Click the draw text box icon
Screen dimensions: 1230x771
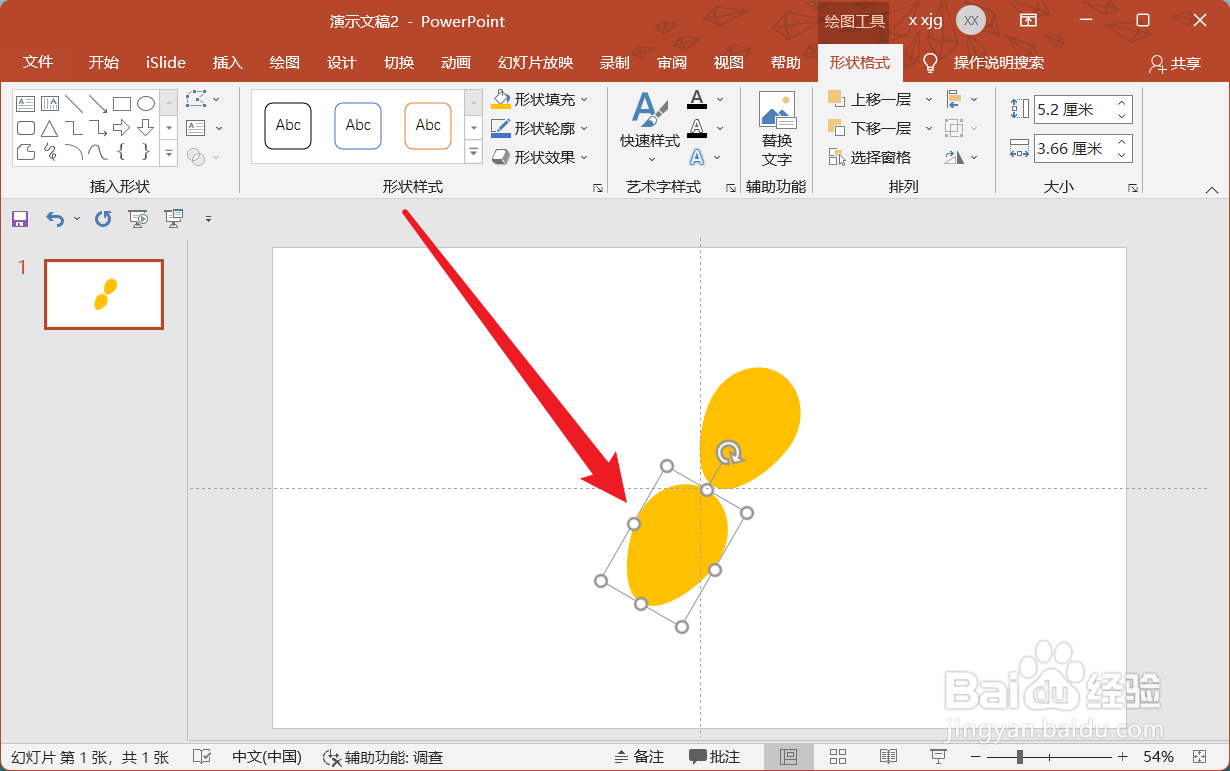196,128
